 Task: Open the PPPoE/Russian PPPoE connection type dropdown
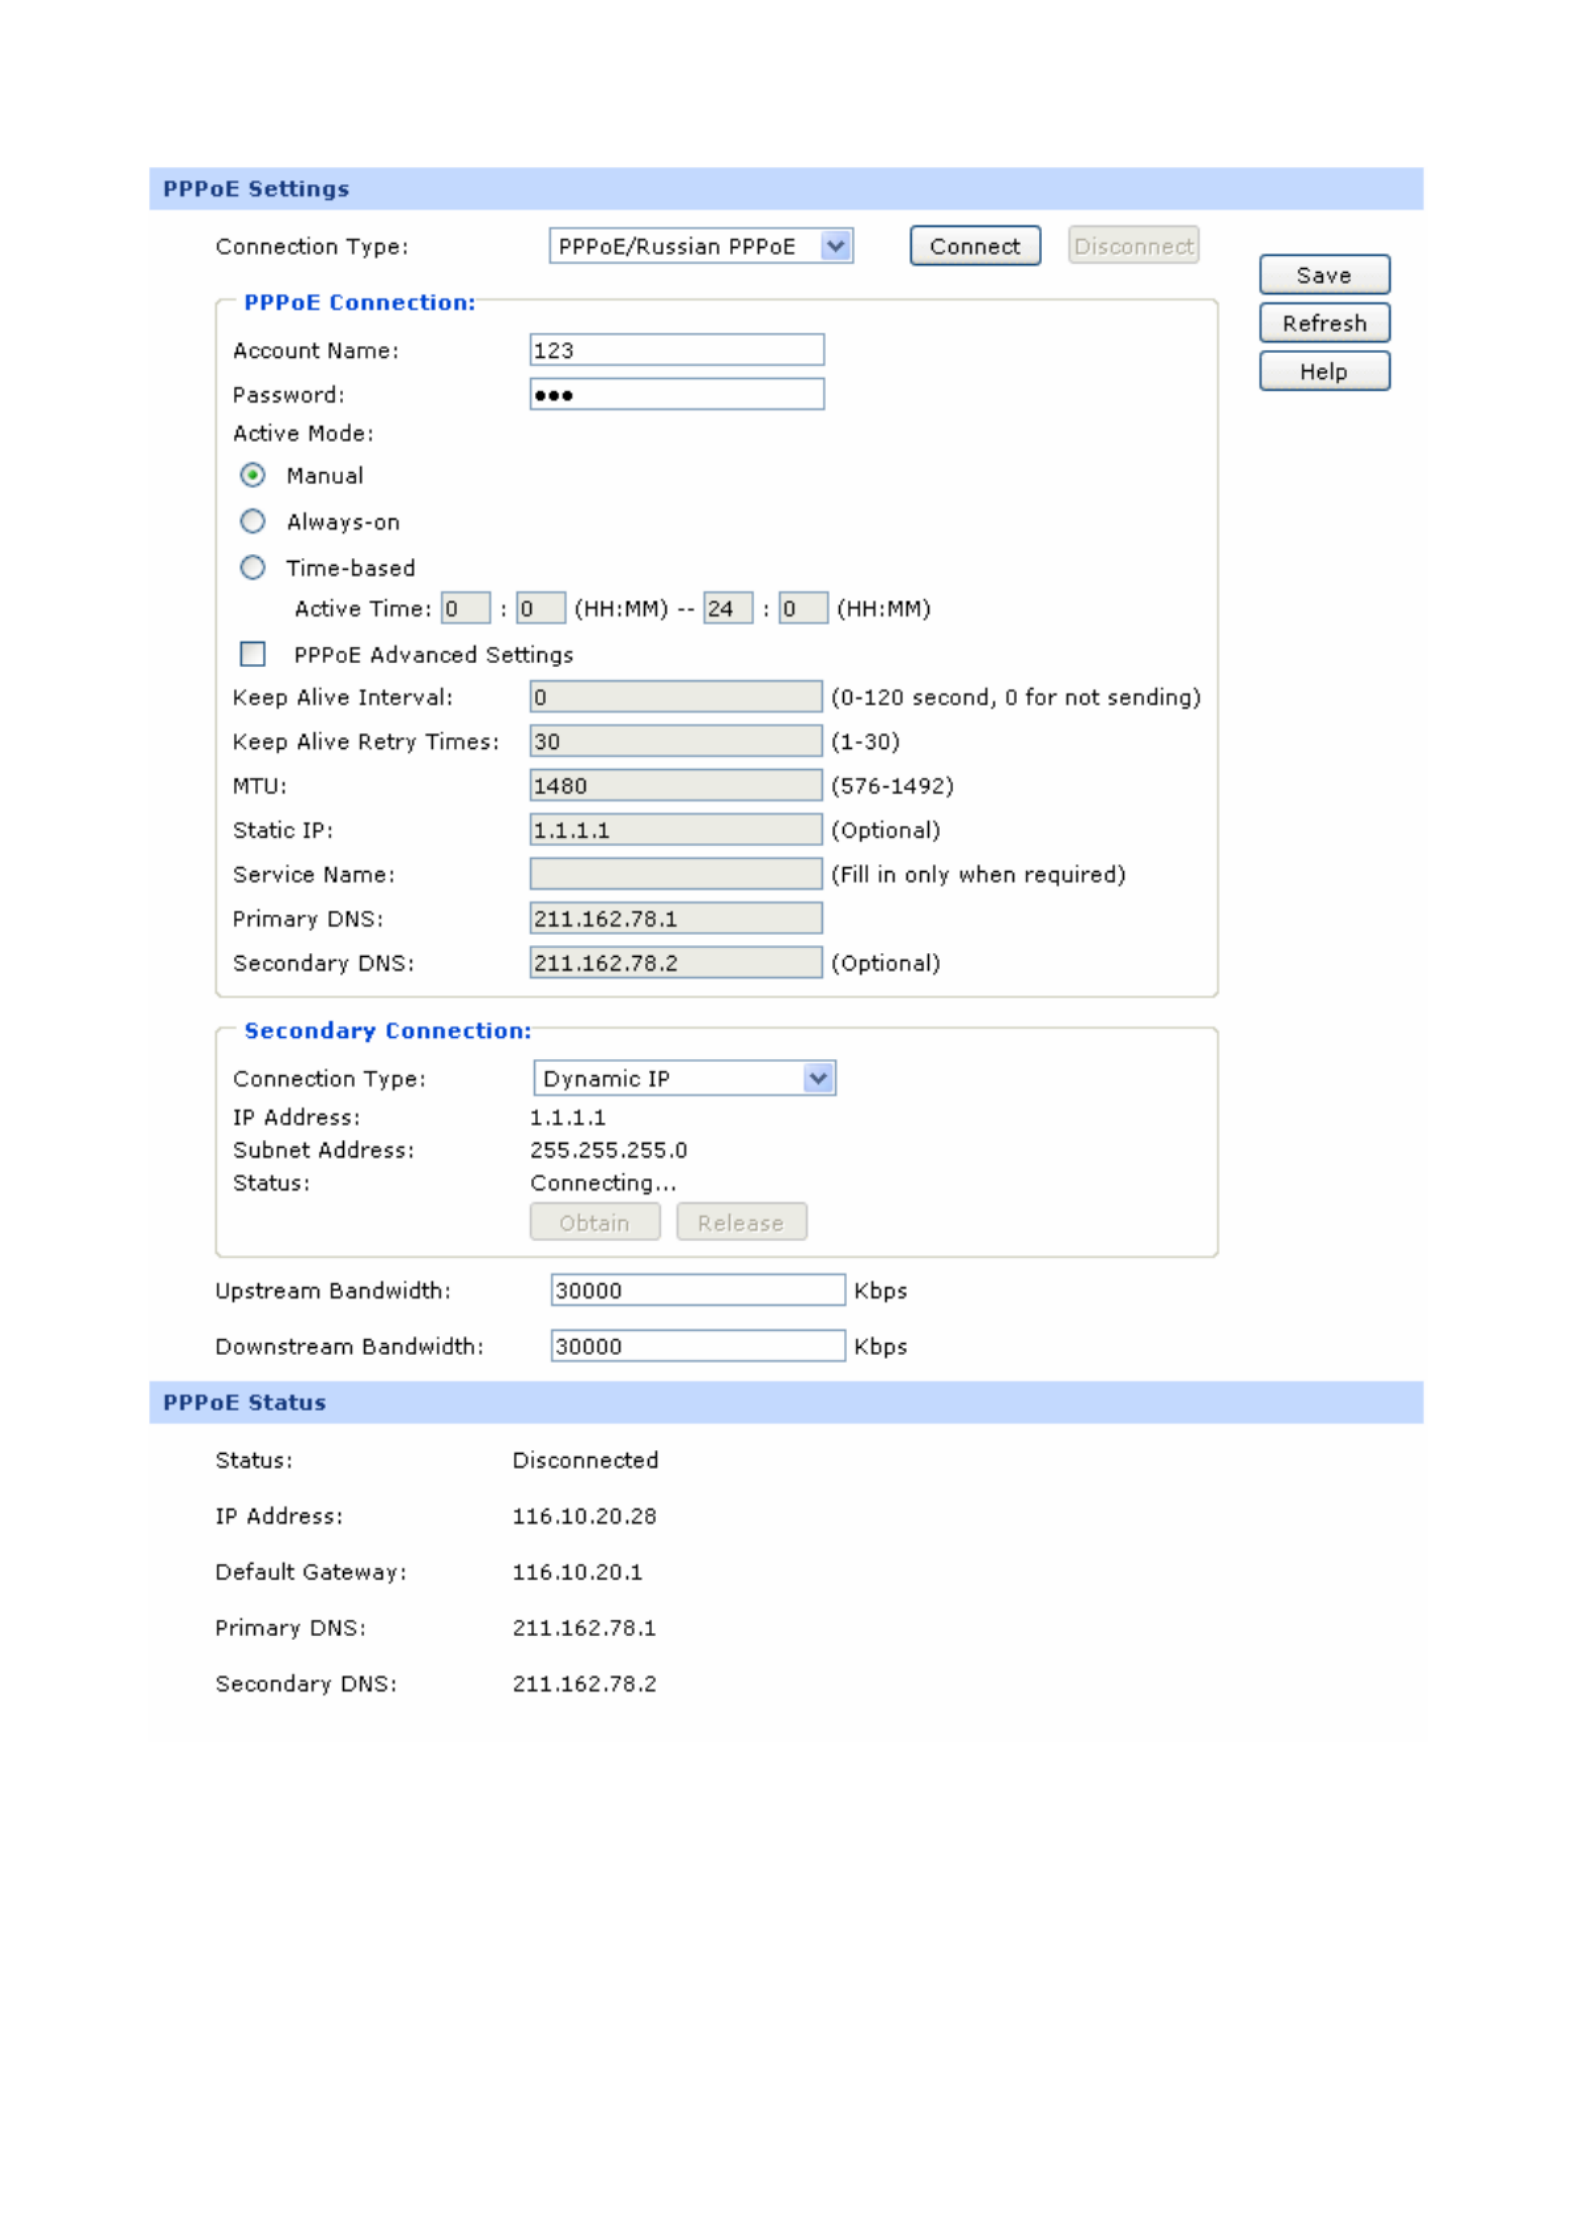pos(700,246)
